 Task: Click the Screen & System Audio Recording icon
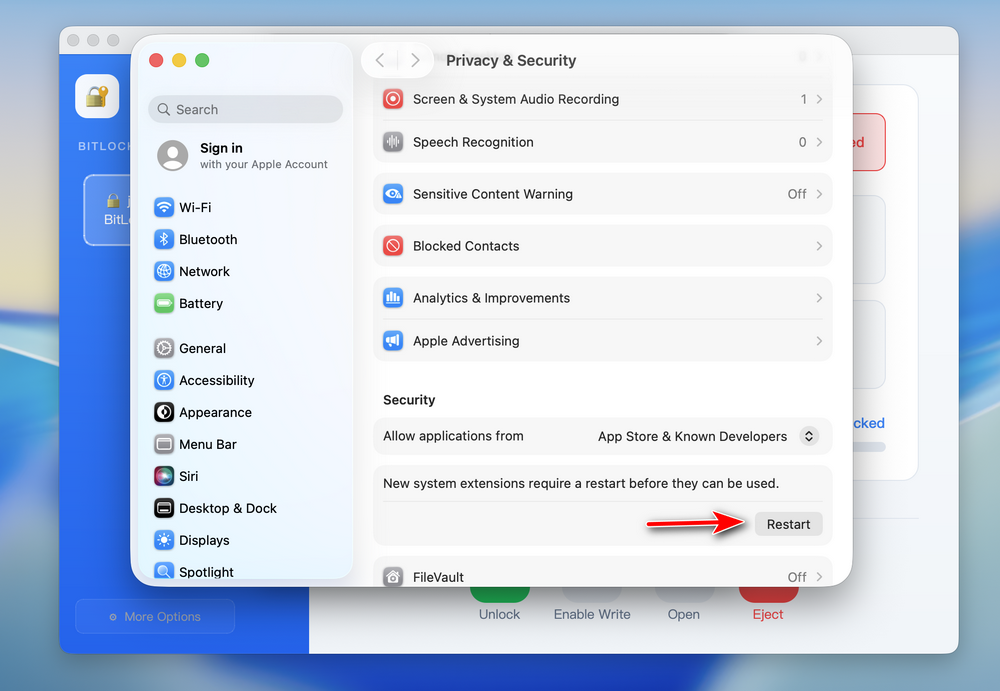393,99
